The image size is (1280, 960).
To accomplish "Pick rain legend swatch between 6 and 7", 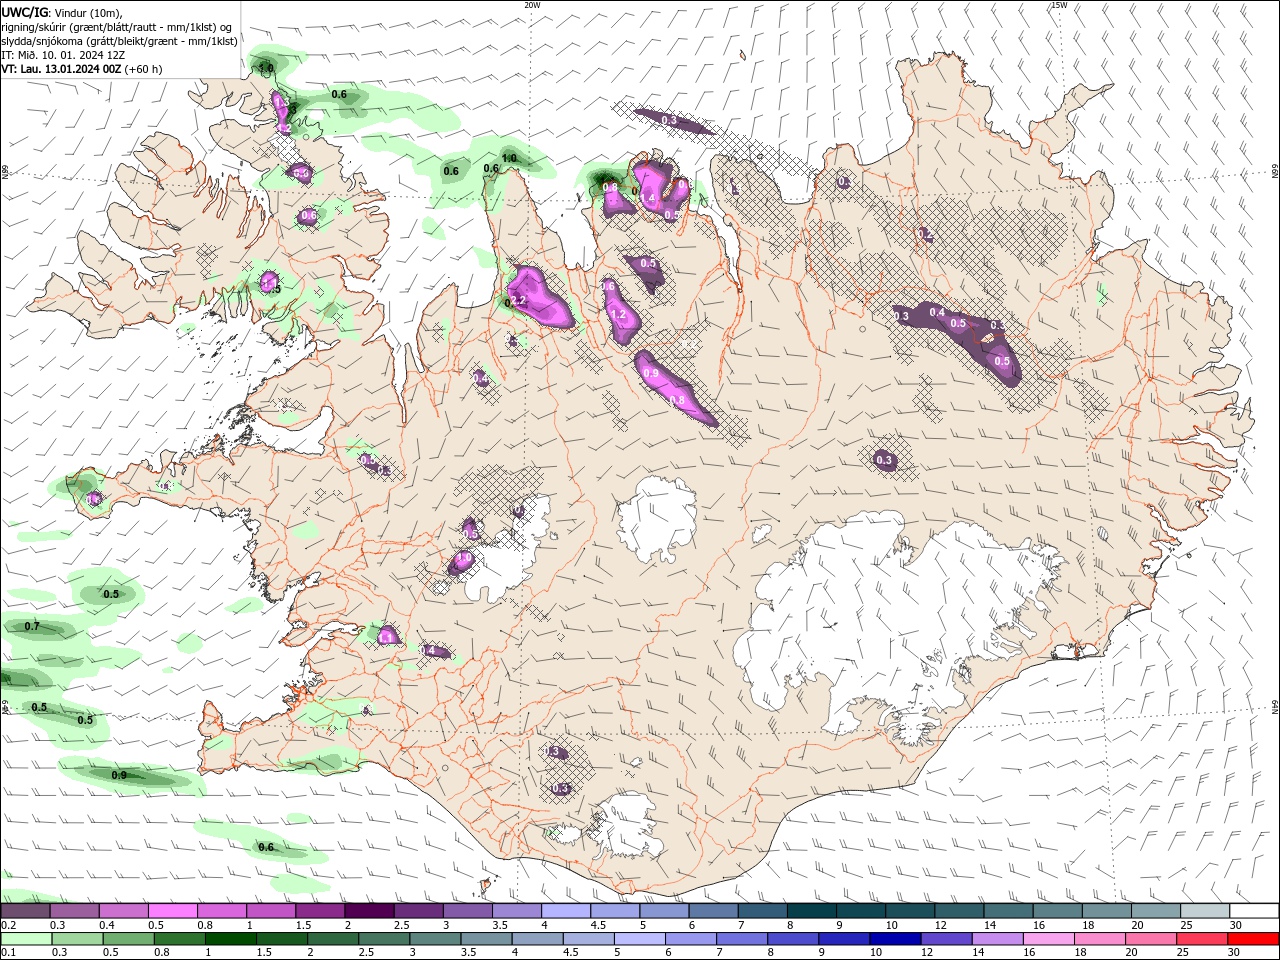I will coord(690,939).
